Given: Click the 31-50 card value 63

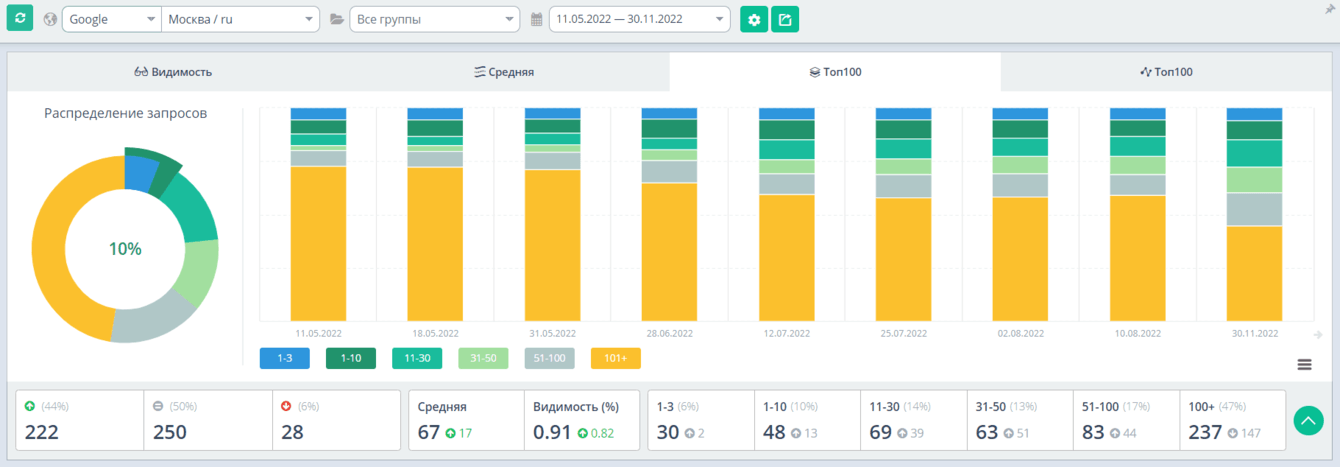Looking at the screenshot, I should click(987, 432).
